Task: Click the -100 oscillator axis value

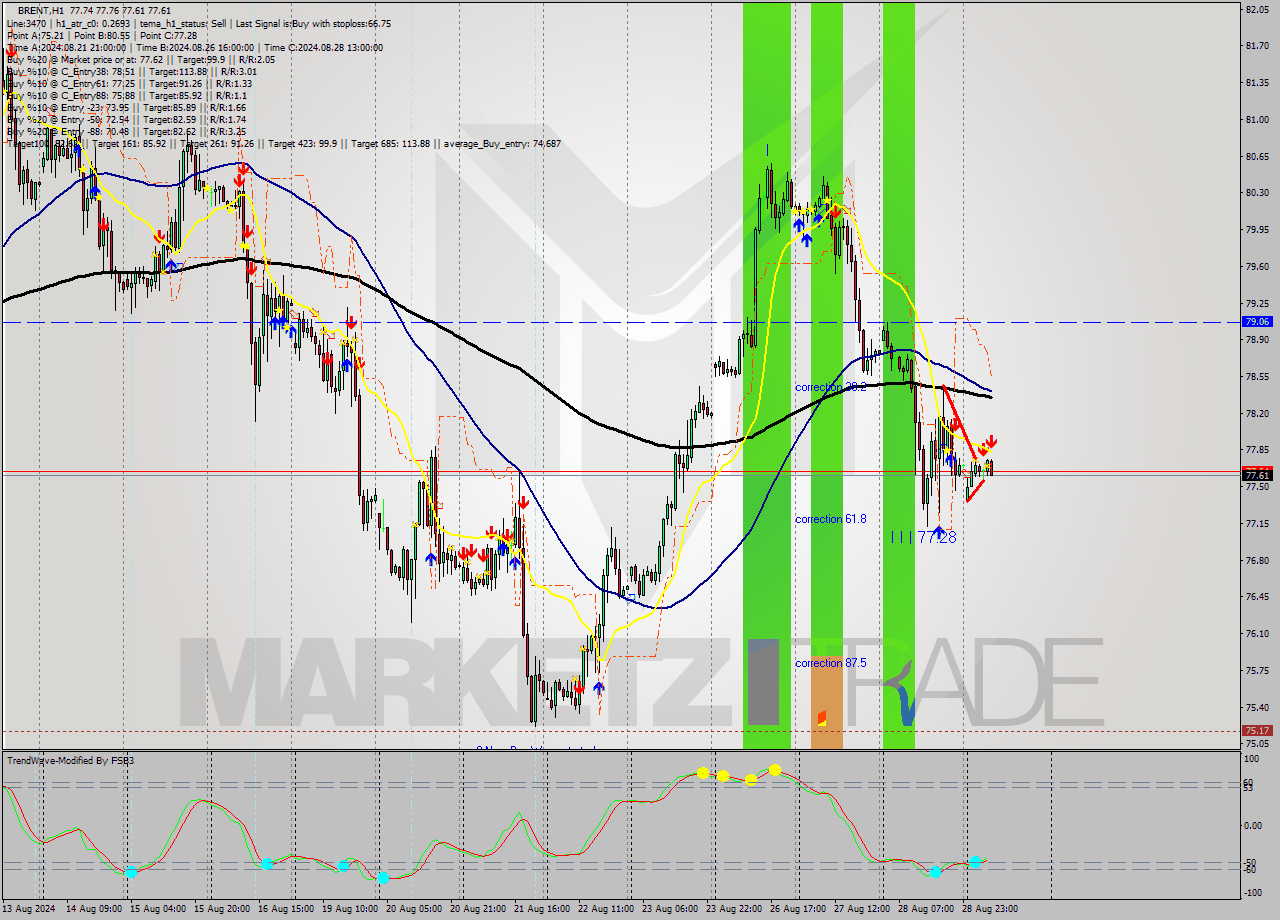Action: point(1252,892)
